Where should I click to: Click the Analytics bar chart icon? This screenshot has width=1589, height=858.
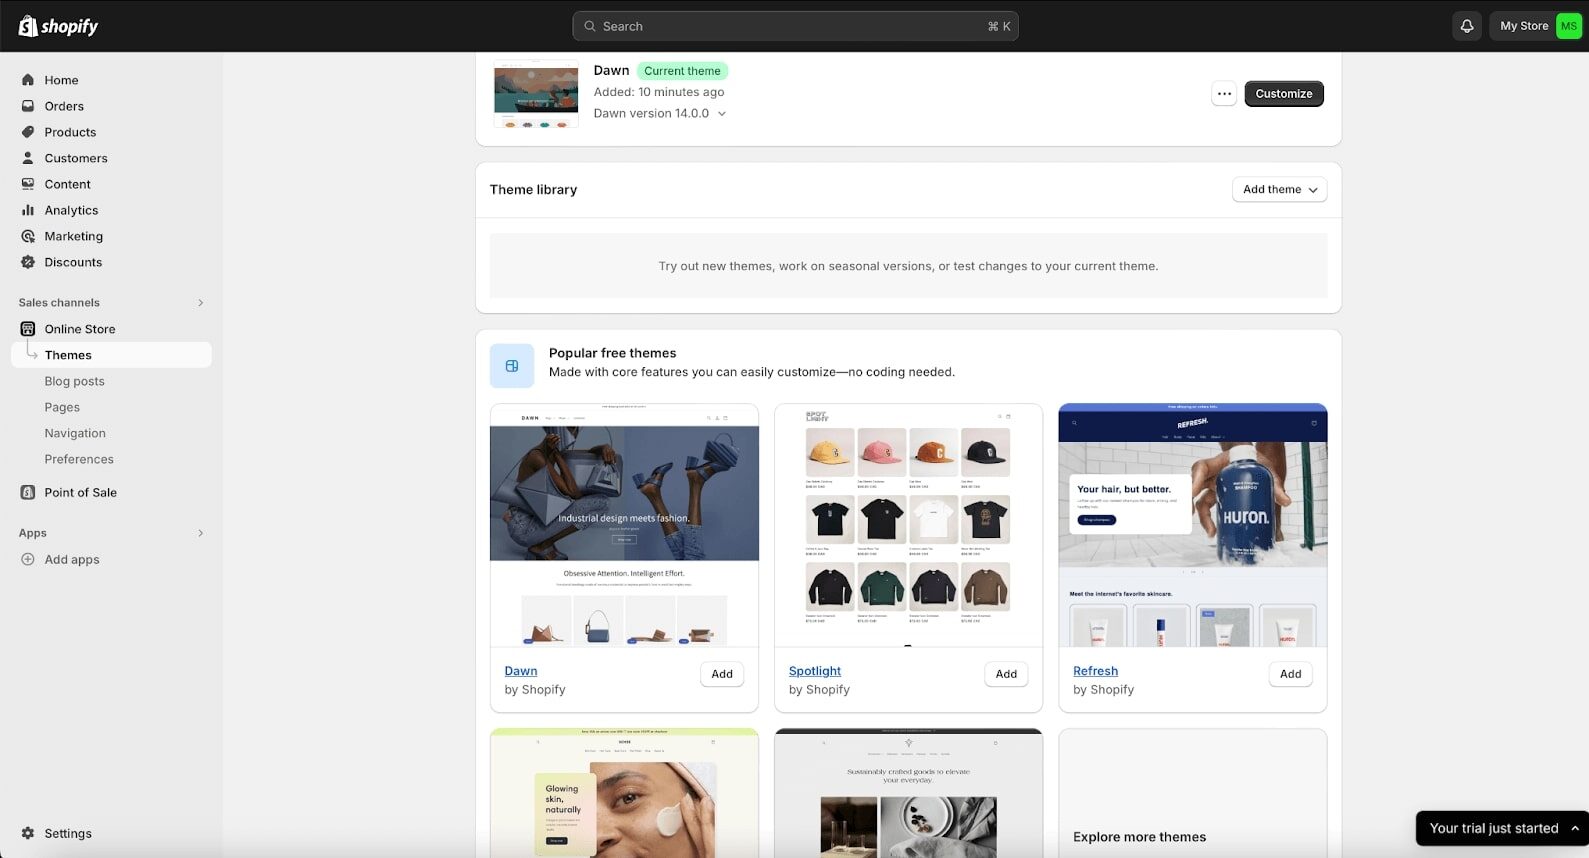click(x=28, y=210)
